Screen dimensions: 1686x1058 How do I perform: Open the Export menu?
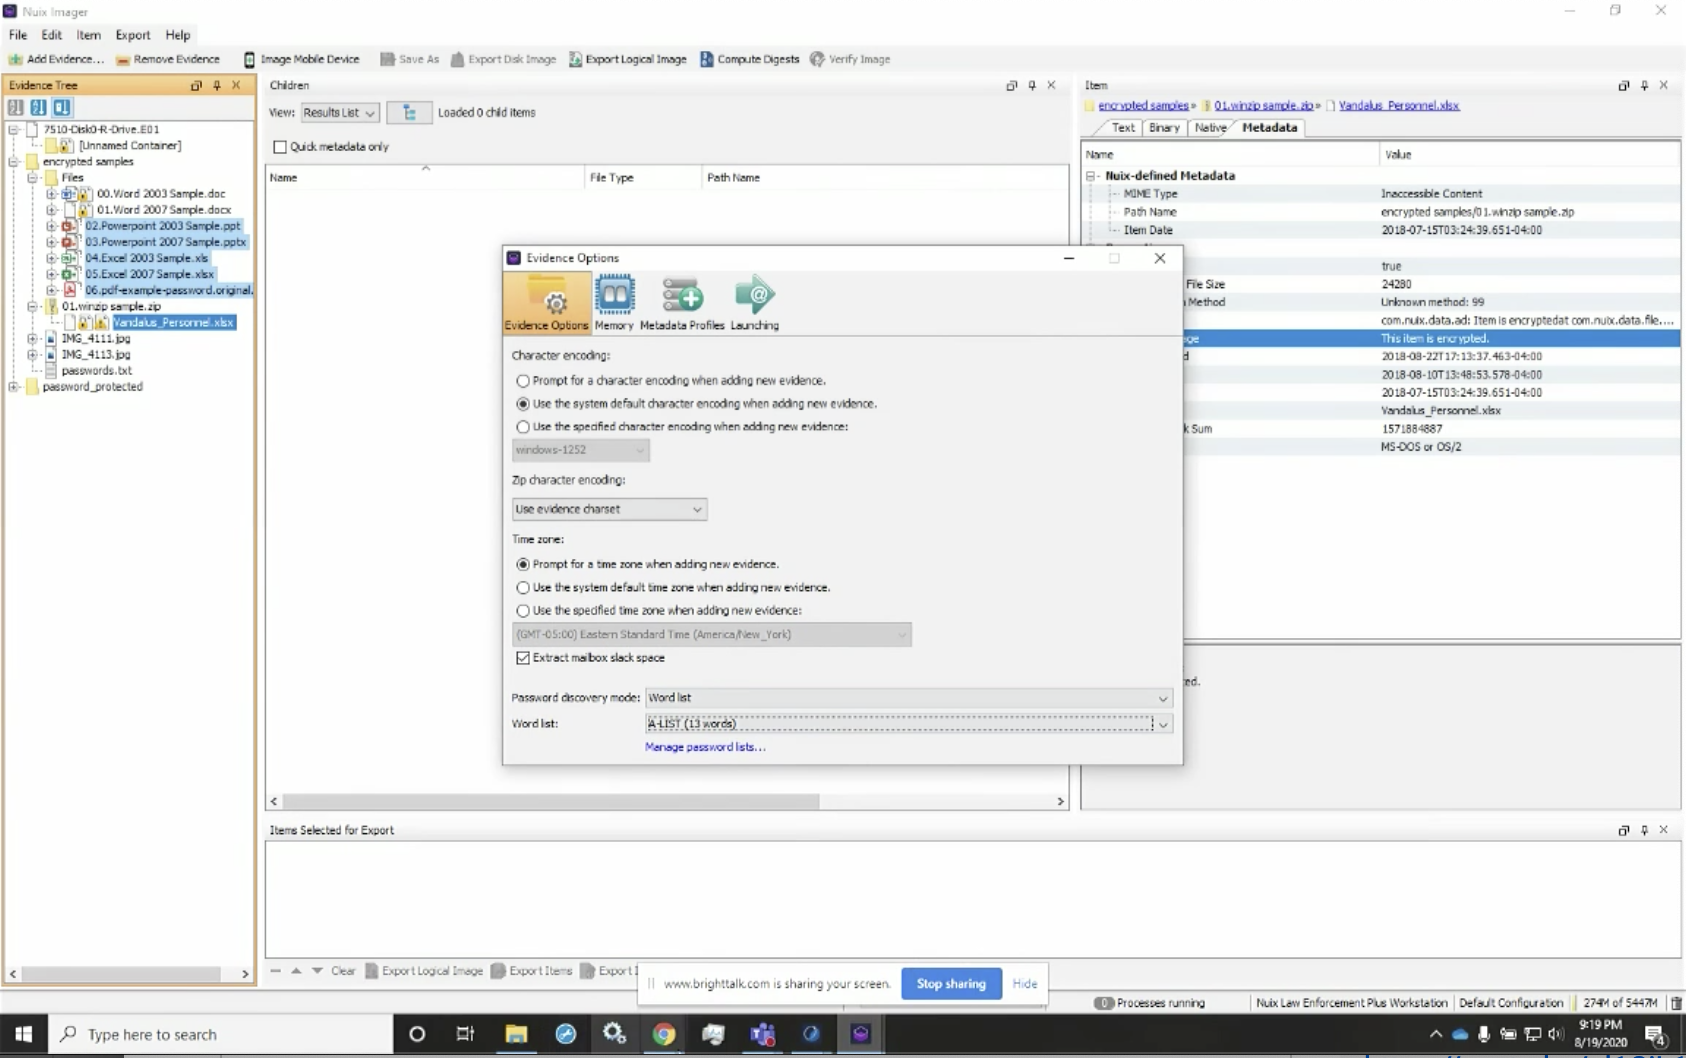point(132,35)
